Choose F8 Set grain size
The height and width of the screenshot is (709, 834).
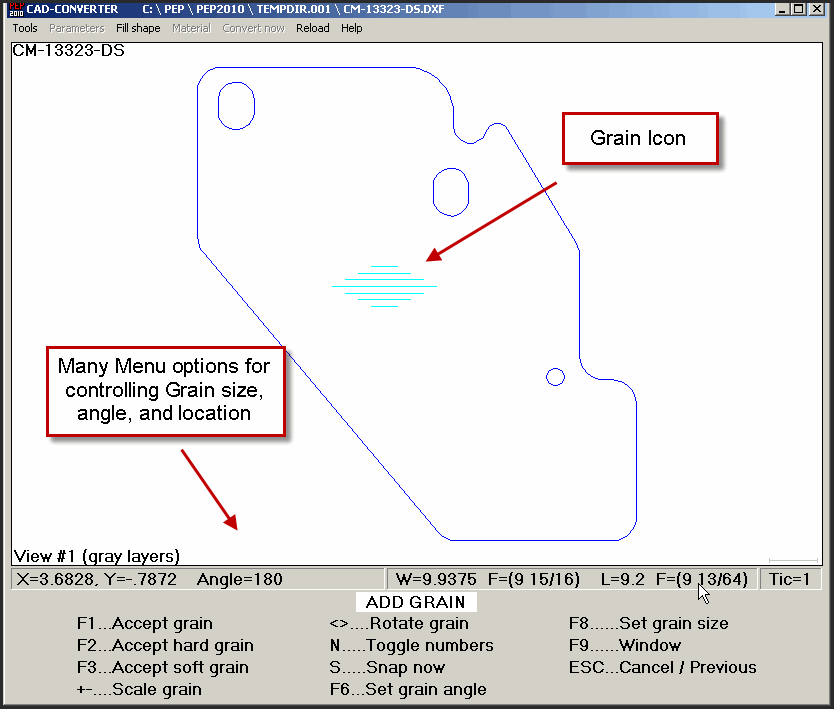[x=648, y=623]
